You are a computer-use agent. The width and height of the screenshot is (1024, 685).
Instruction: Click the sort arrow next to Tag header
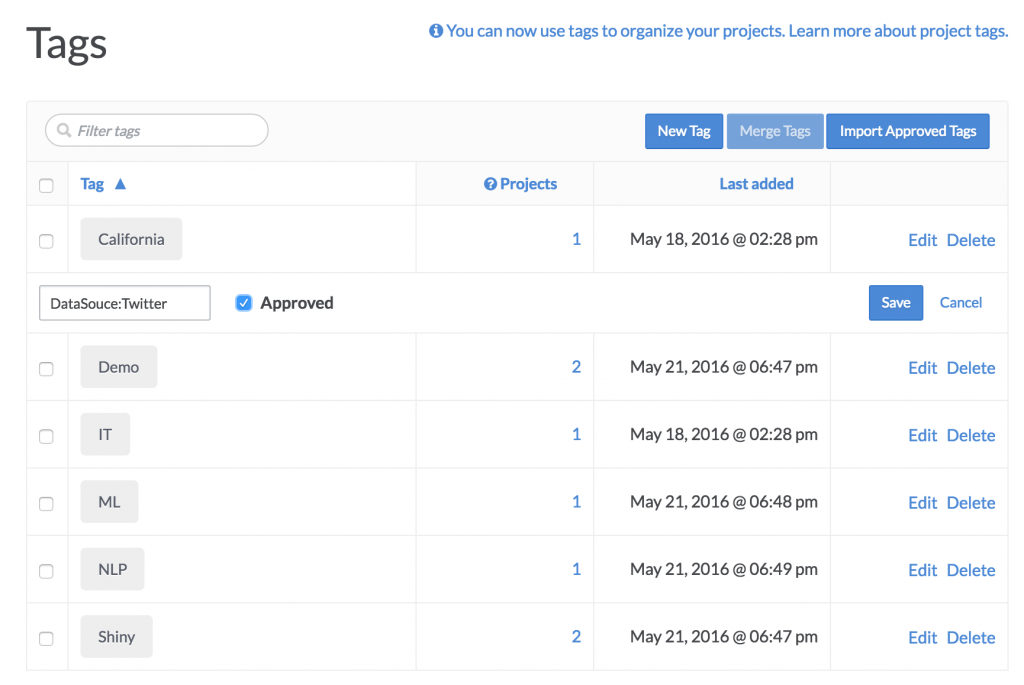coord(120,184)
